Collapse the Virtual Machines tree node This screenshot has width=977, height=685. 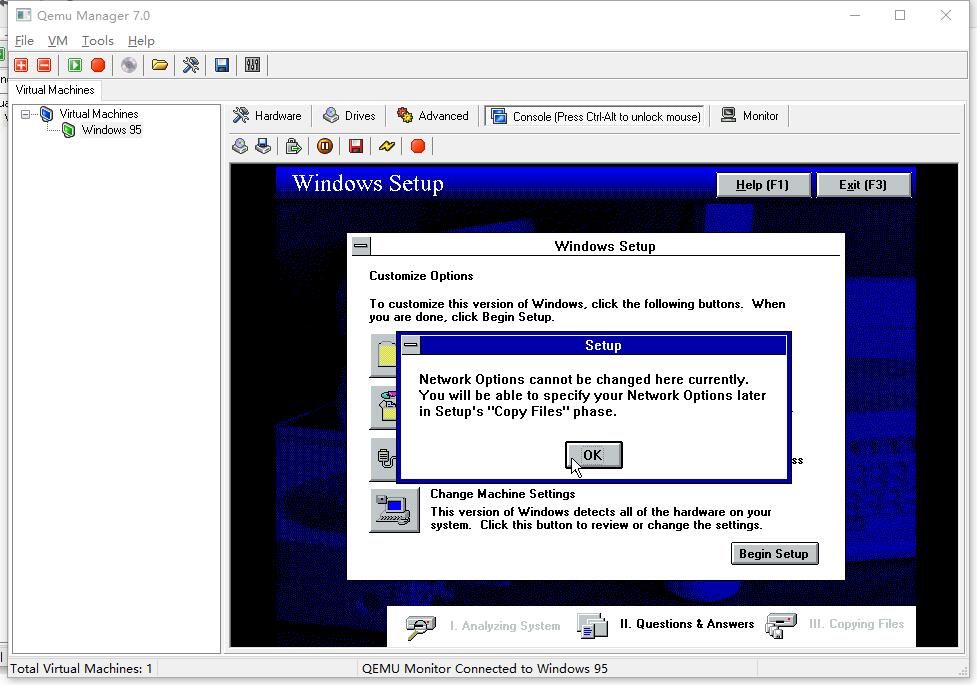pyautogui.click(x=26, y=114)
